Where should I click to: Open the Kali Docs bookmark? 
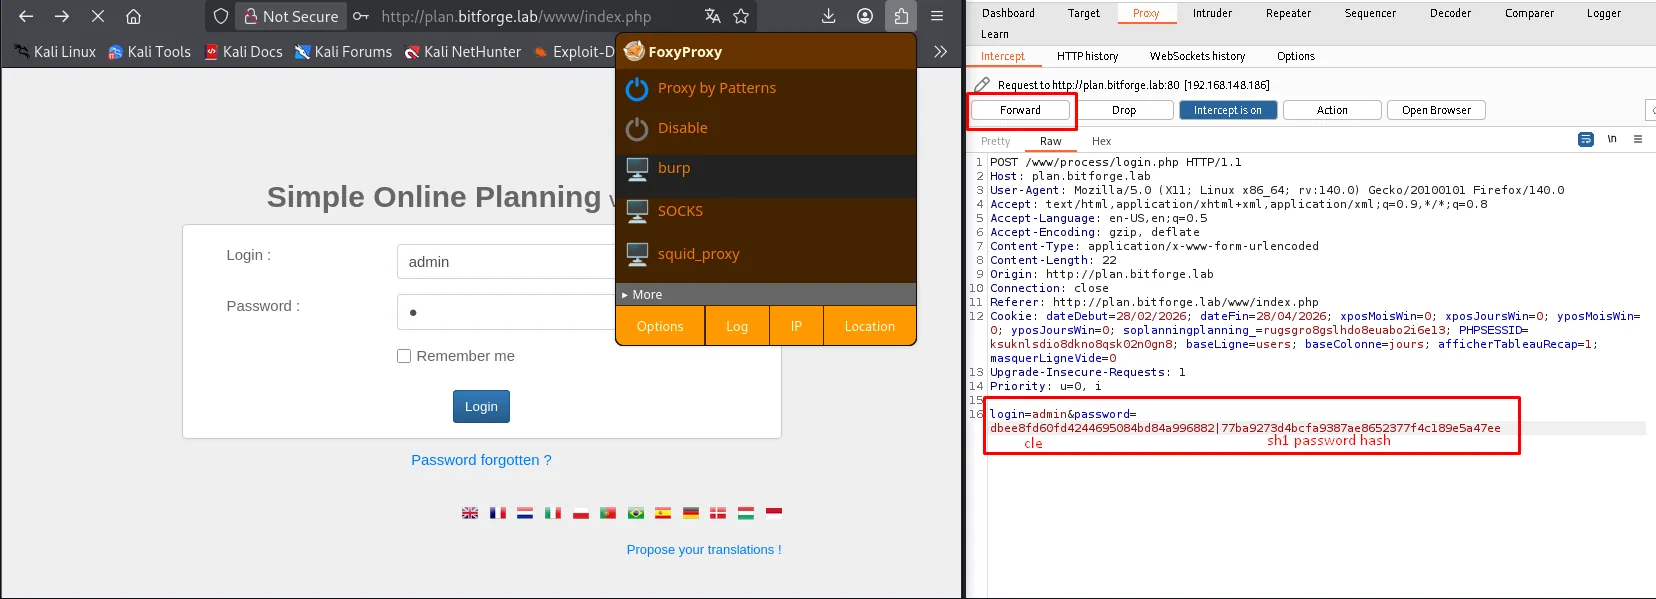pos(243,51)
